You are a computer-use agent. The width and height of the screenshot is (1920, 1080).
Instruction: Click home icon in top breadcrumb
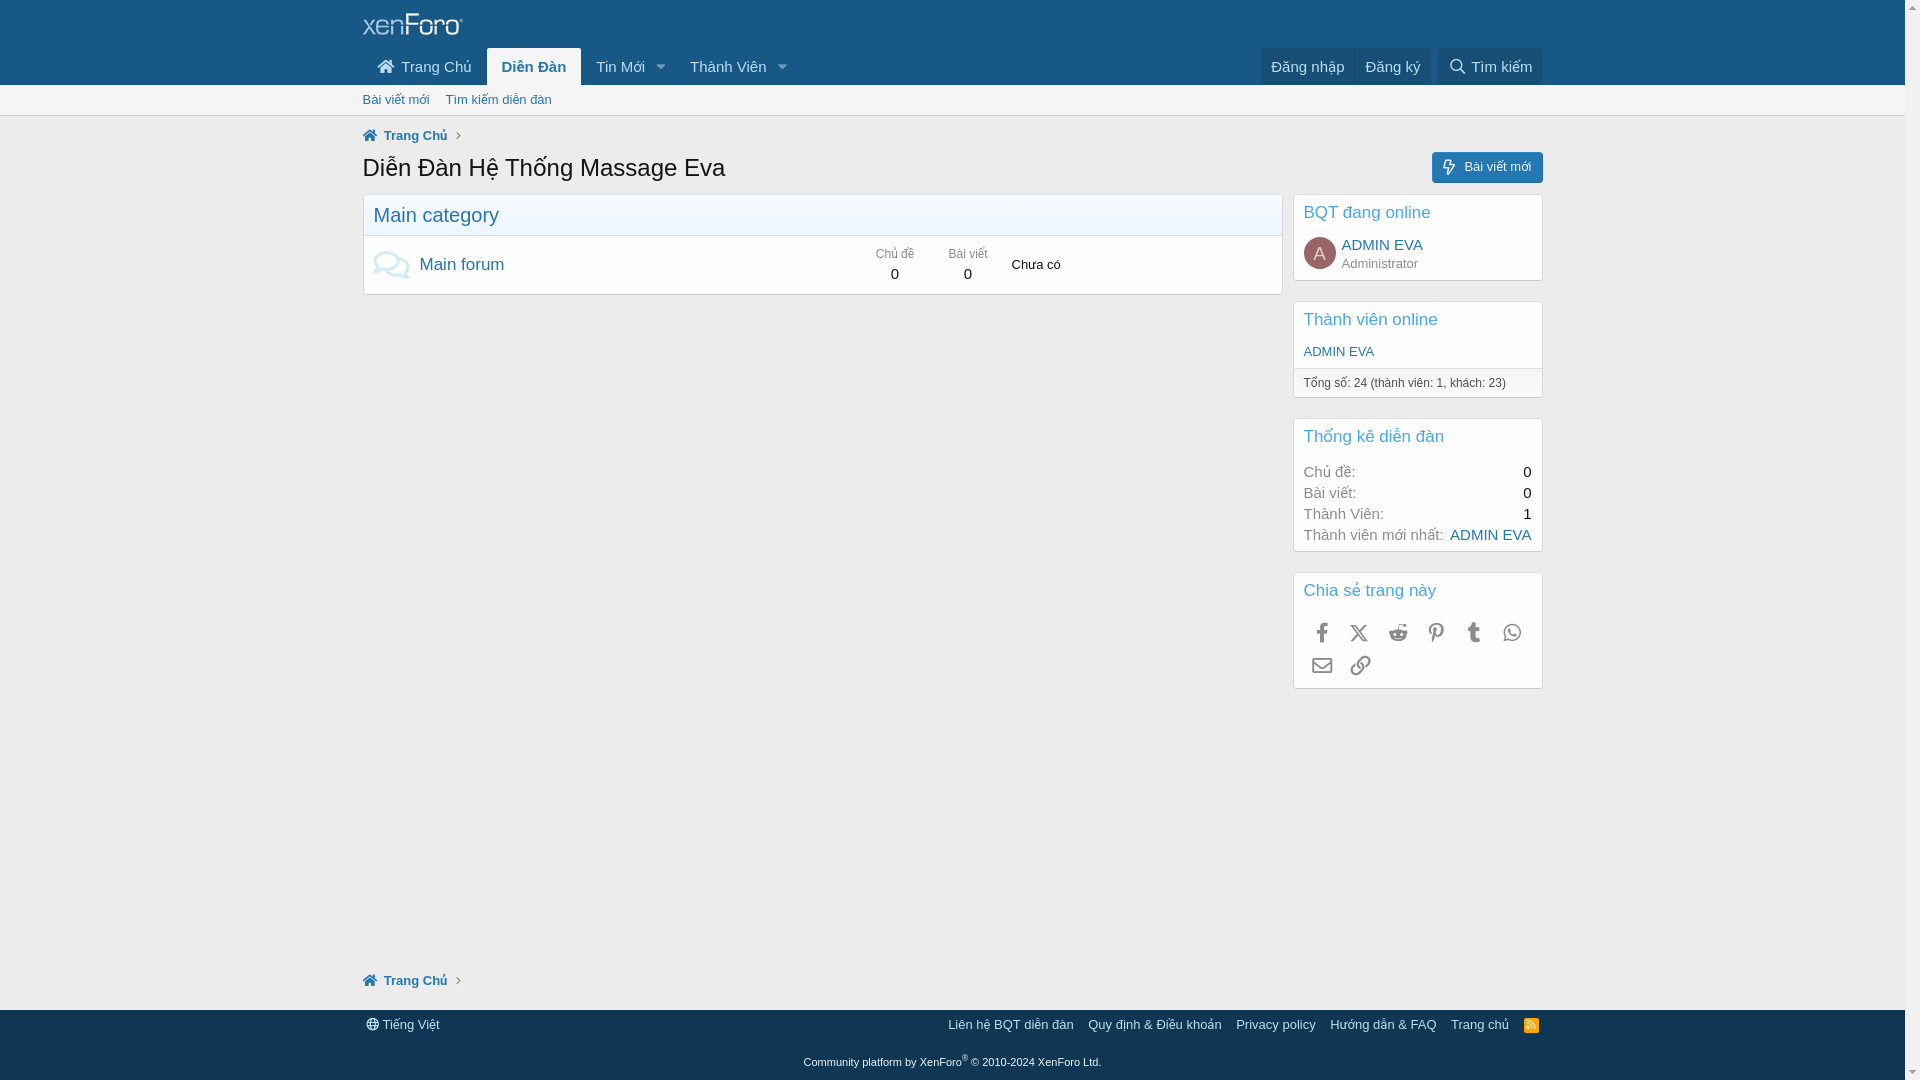[370, 136]
